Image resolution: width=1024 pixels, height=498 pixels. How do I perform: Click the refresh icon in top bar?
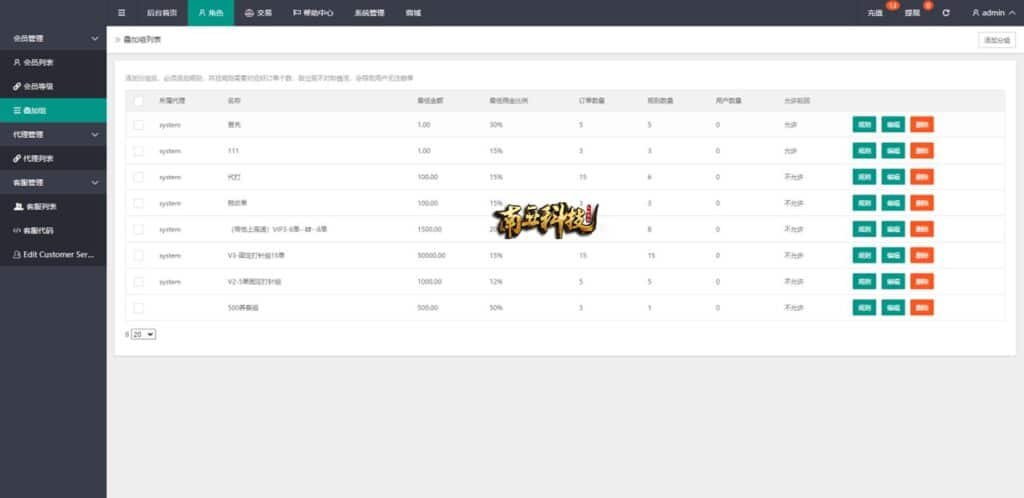click(x=946, y=13)
